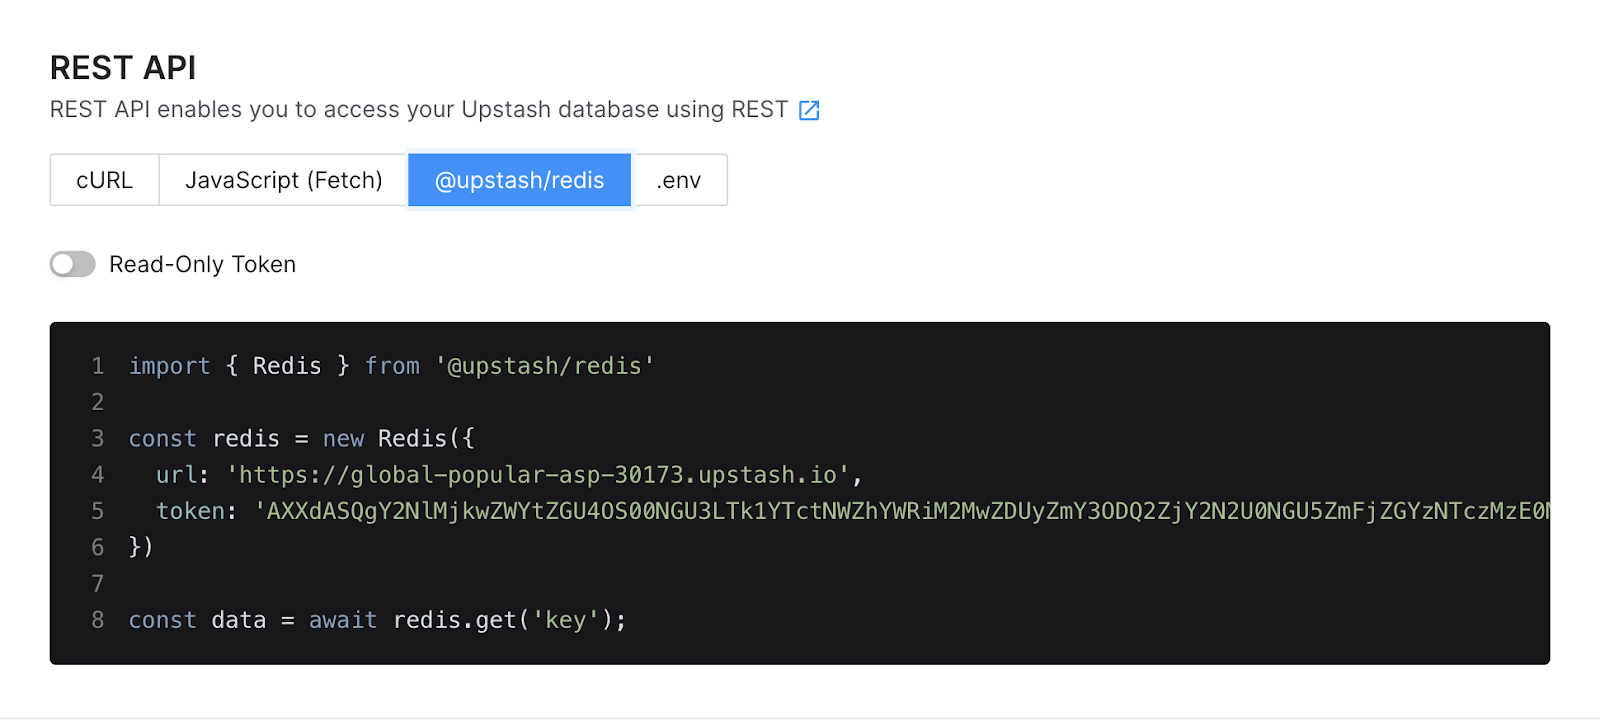The image size is (1600, 721).
Task: Open the .env tab
Action: [679, 180]
